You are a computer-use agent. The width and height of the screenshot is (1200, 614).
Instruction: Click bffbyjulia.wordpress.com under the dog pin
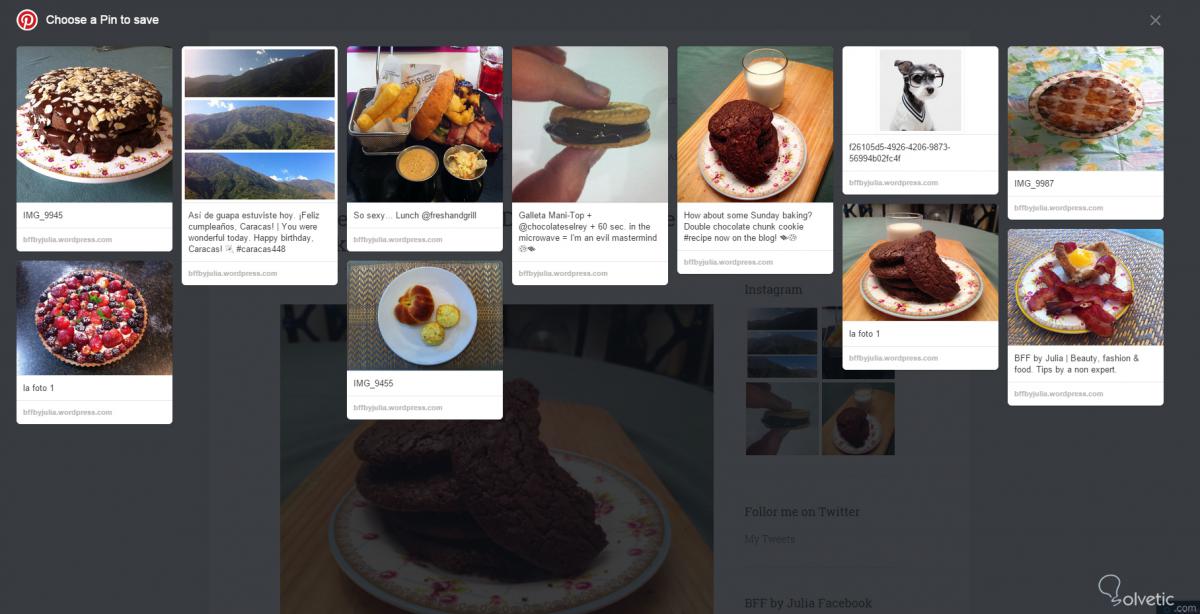pos(893,183)
